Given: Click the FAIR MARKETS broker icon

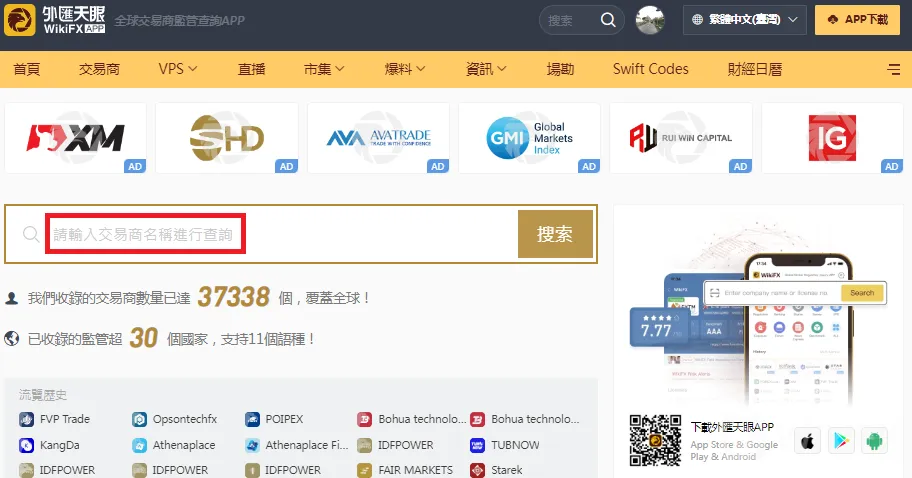Looking at the screenshot, I should 365,470.
